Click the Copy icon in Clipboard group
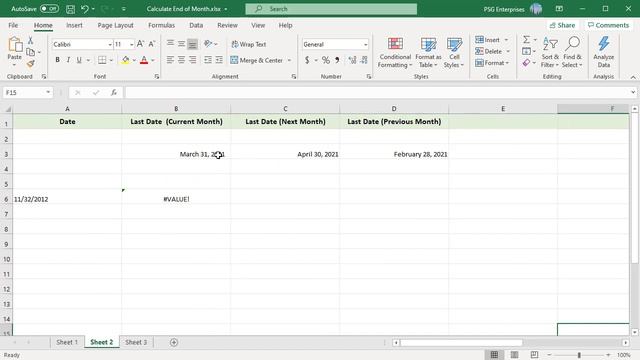The height and width of the screenshot is (360, 640). [x=30, y=52]
